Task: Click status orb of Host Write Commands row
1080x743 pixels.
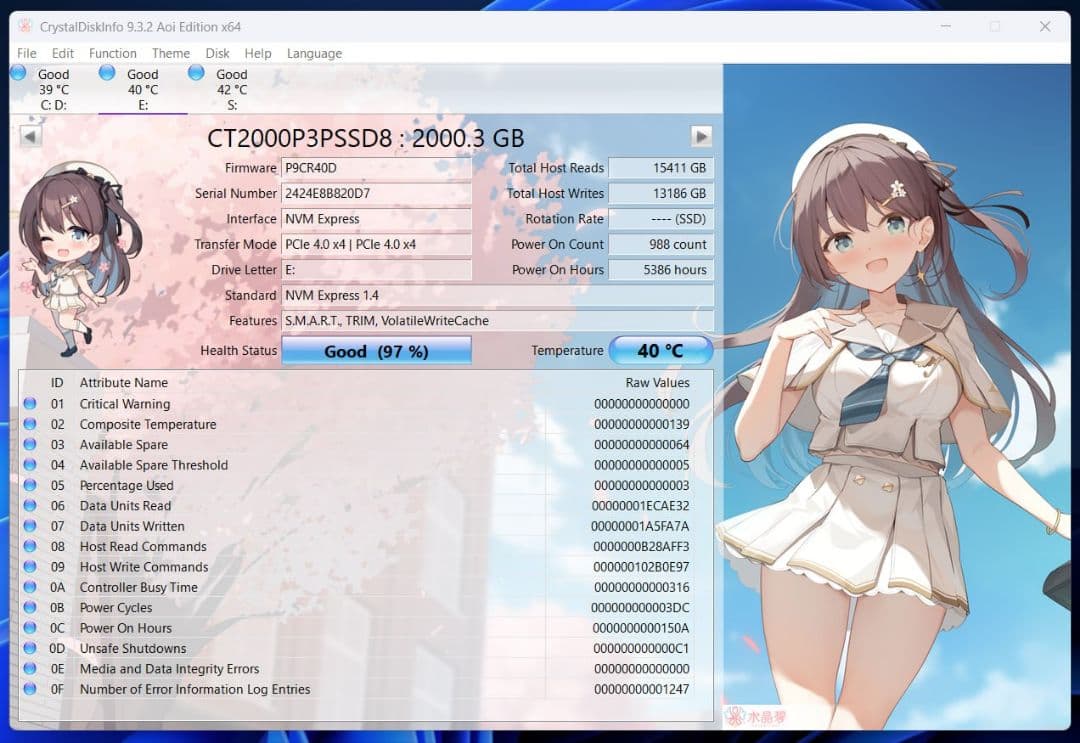Action: click(30, 567)
